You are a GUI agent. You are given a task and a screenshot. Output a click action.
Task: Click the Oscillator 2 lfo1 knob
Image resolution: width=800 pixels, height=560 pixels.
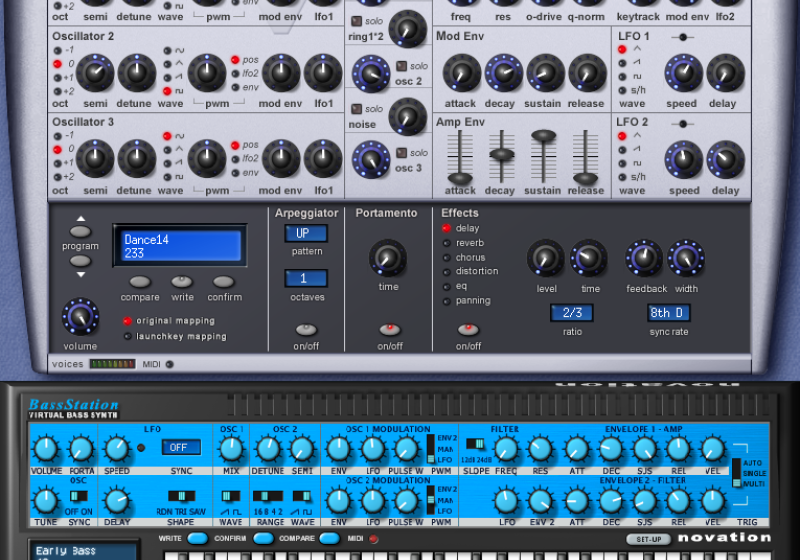coord(323,73)
